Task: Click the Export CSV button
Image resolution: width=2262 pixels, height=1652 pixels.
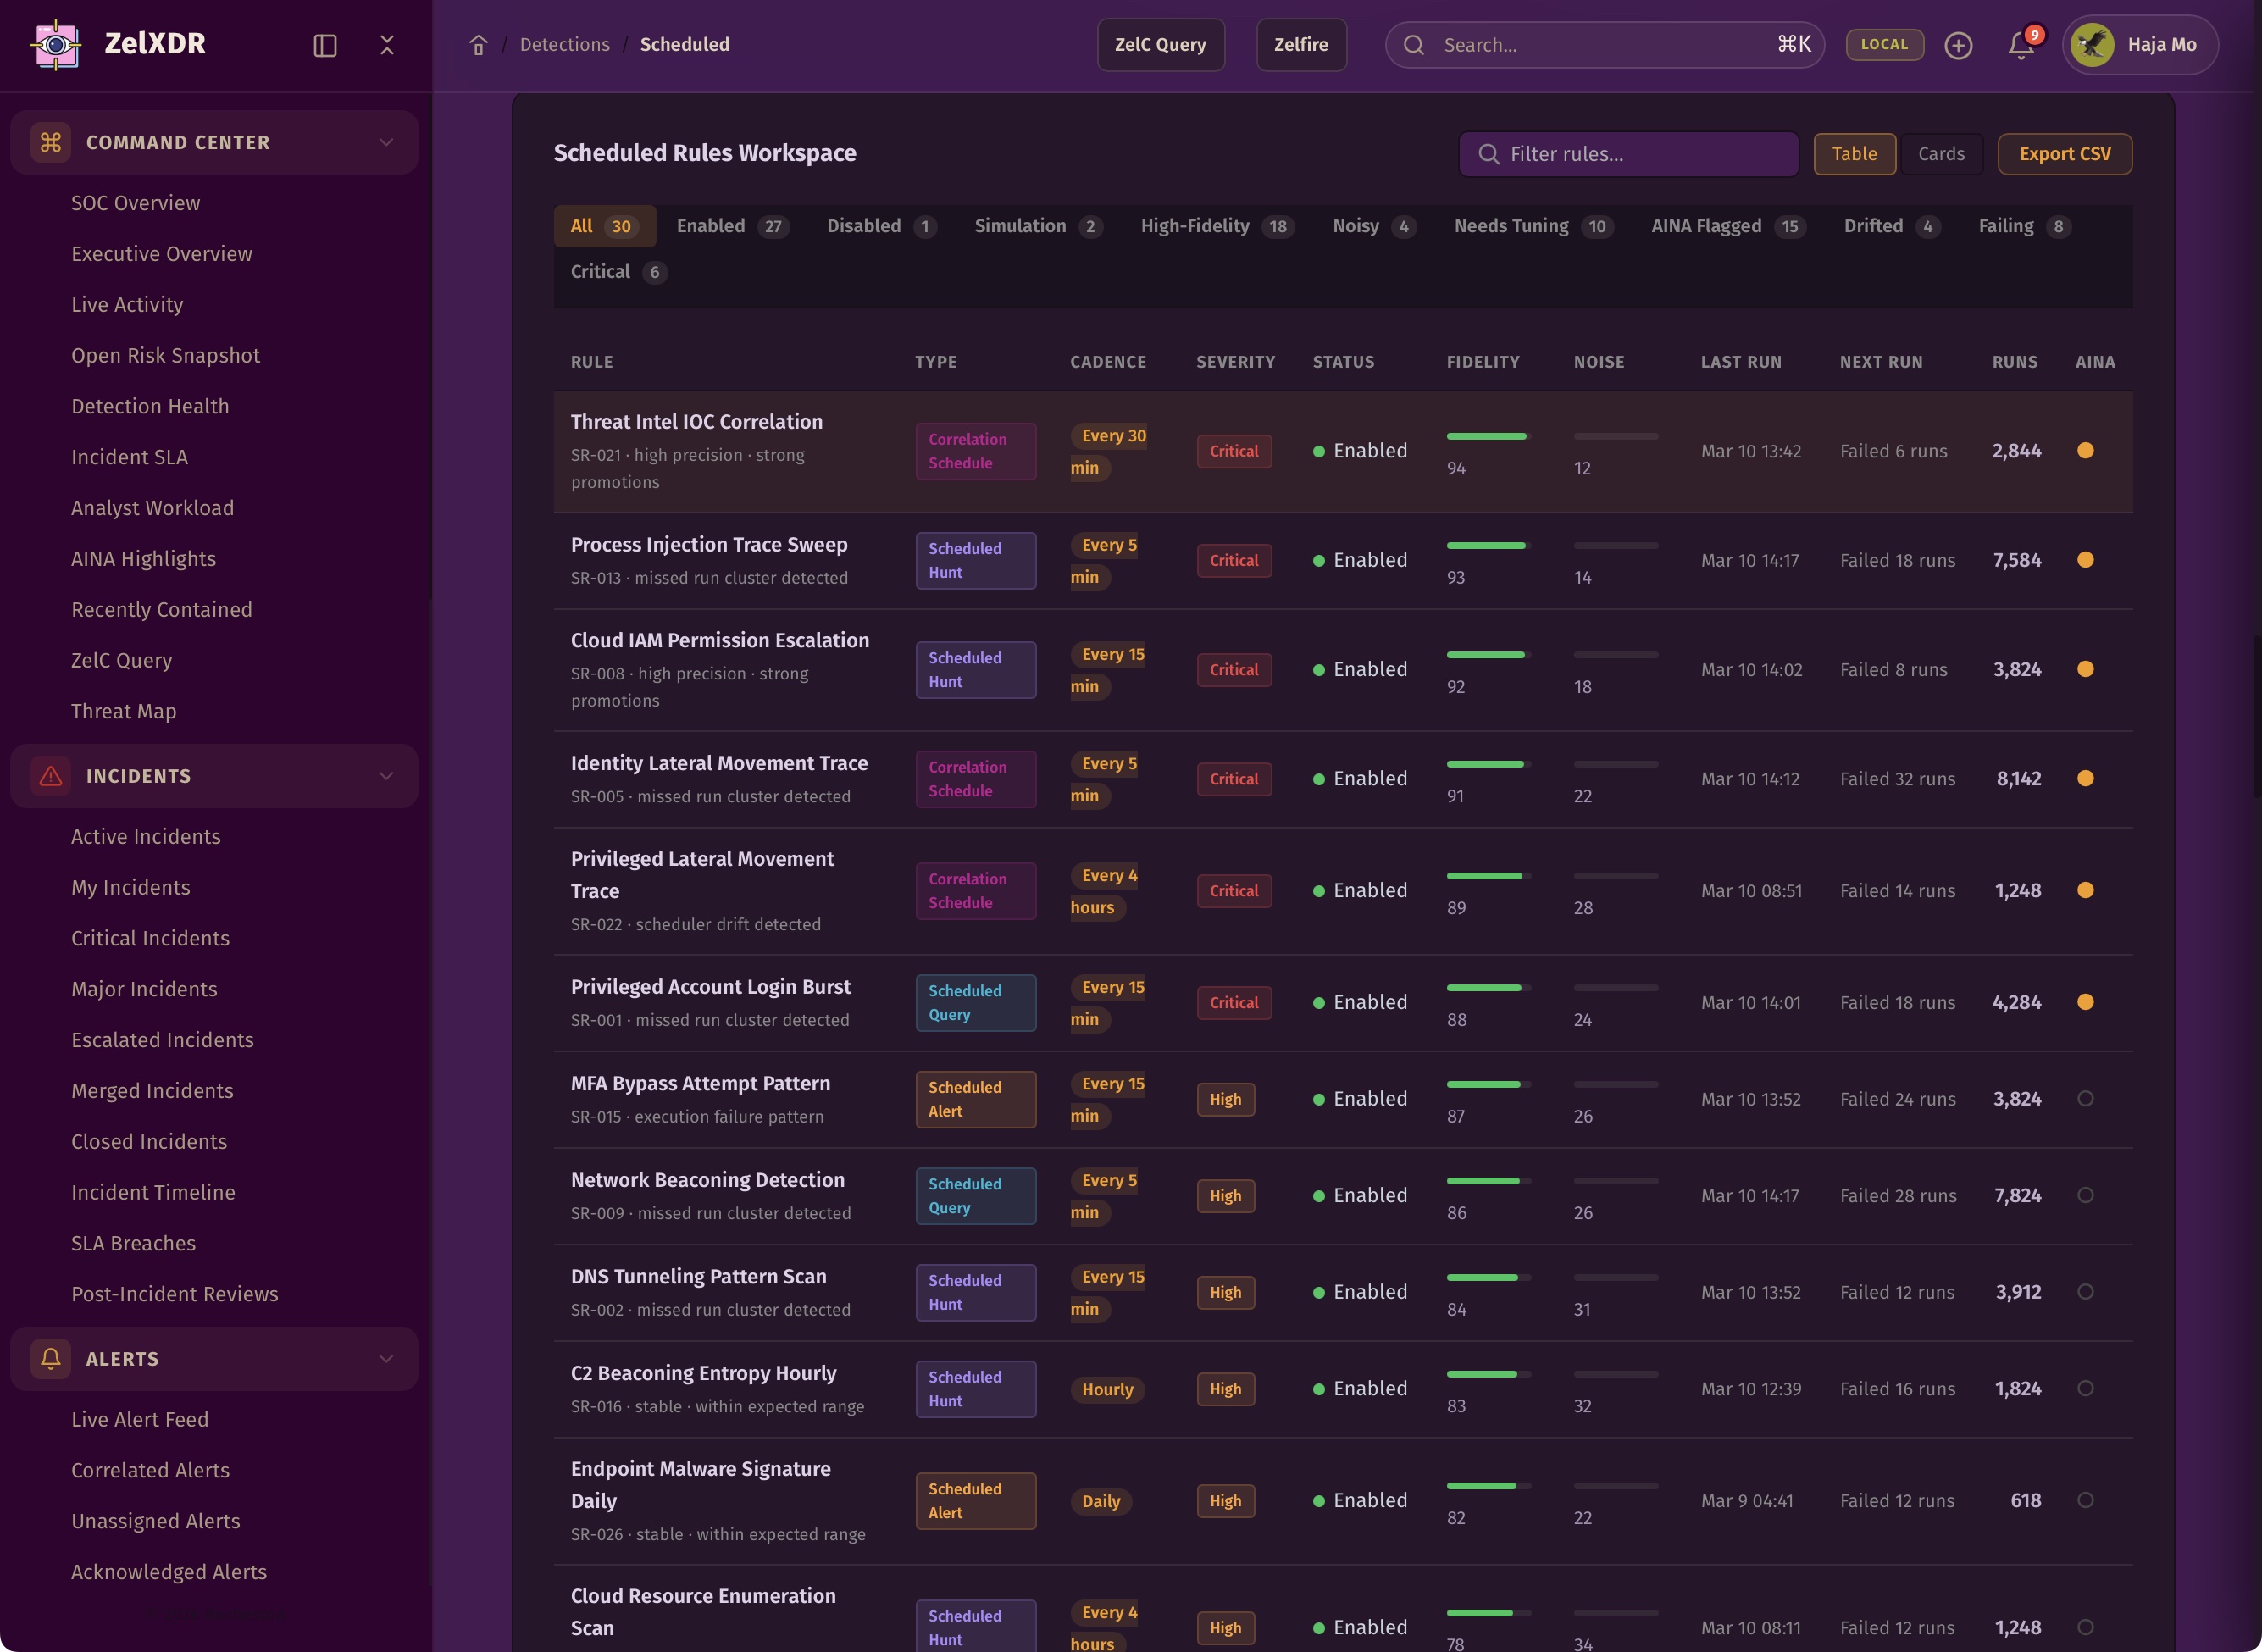Action: pyautogui.click(x=2064, y=154)
